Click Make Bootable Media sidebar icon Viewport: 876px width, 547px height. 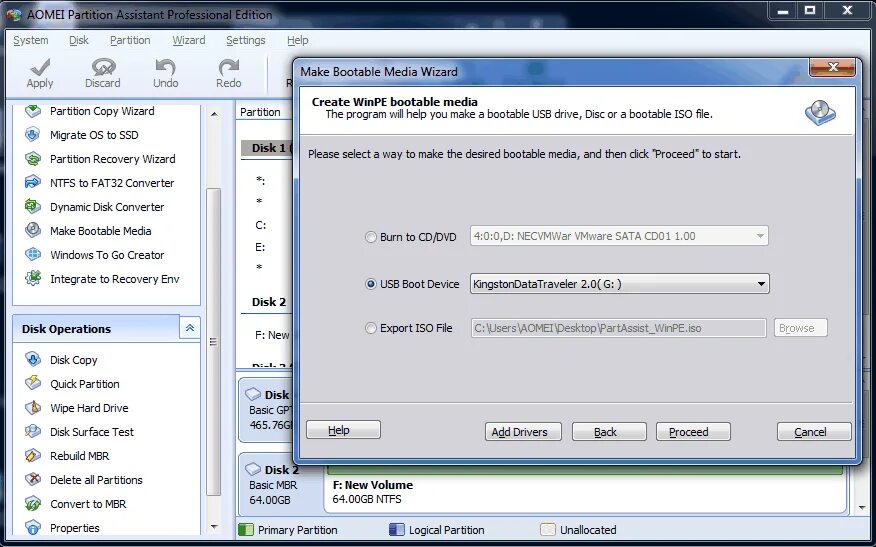click(x=33, y=230)
